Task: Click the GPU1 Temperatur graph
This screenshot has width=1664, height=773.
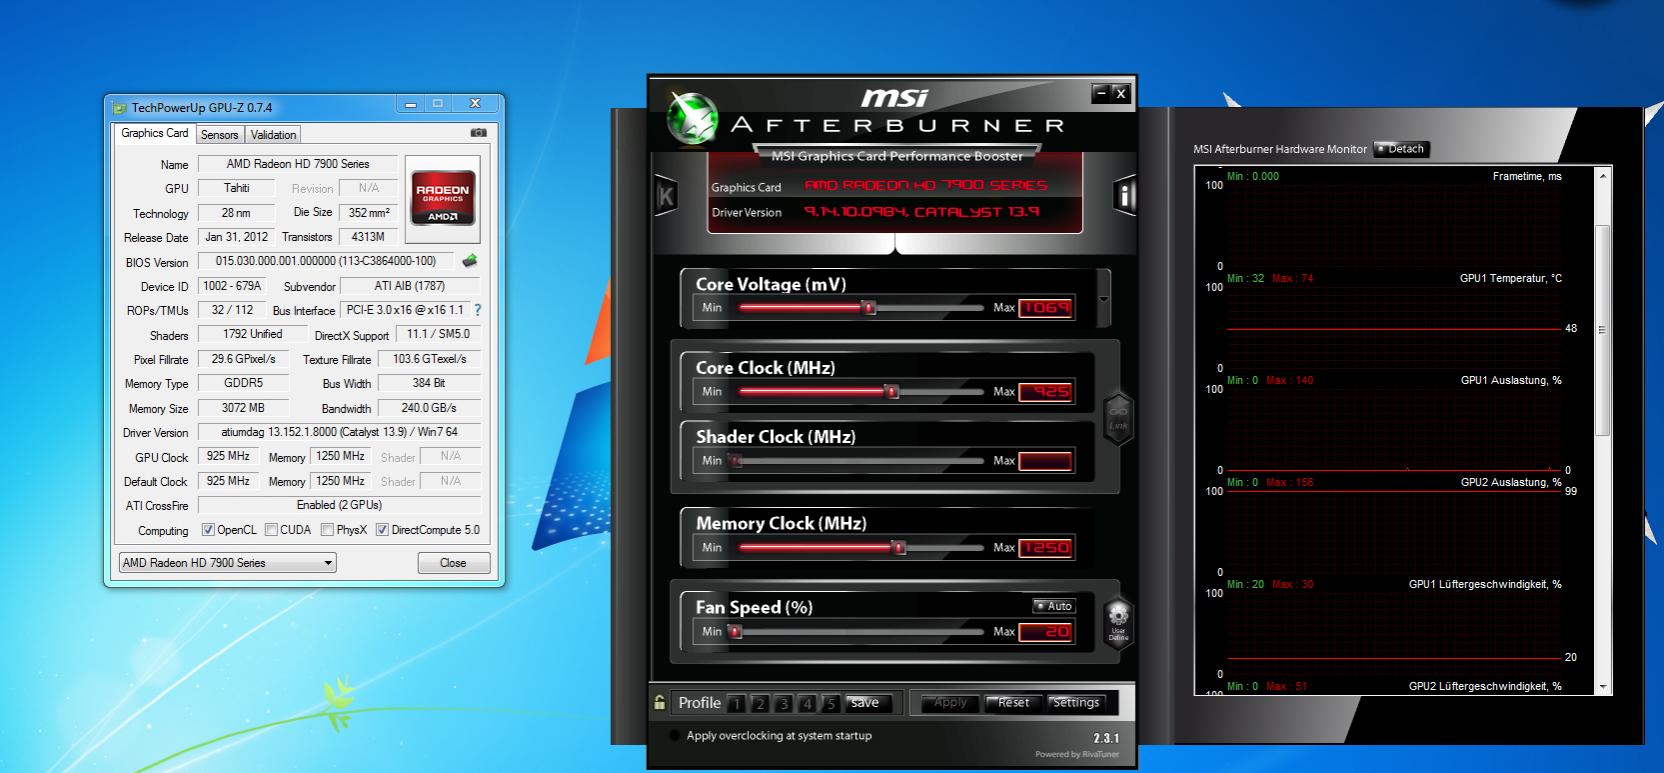Action: pos(1394,328)
